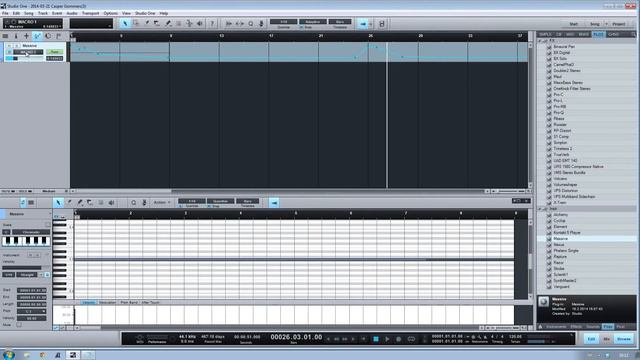Select the Mute tool in top toolbar
640x360 pixels.
point(178,24)
